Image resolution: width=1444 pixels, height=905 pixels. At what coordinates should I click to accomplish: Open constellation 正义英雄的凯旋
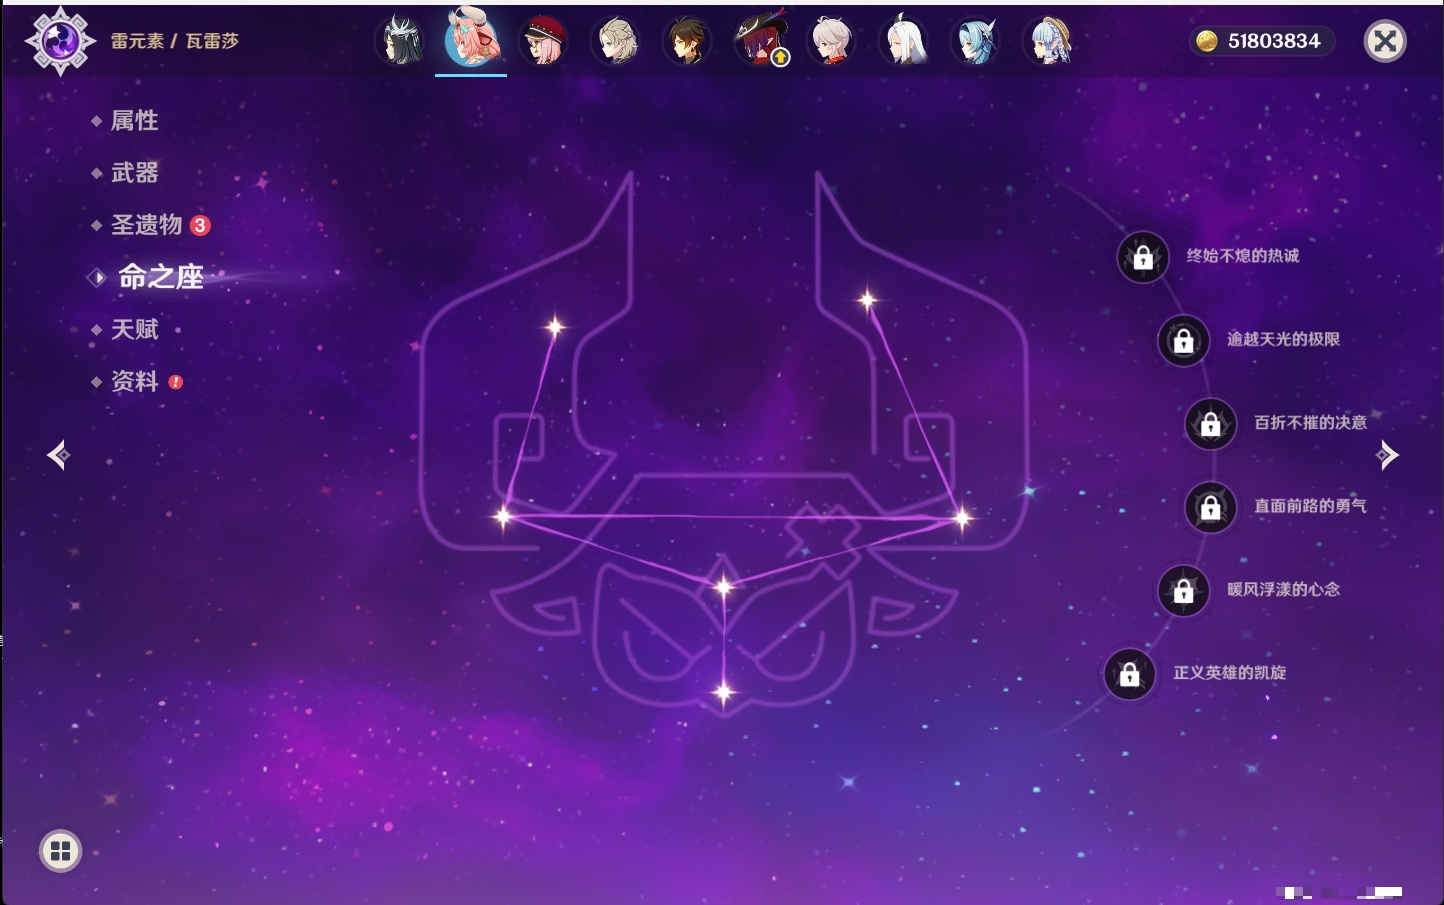point(1229,673)
